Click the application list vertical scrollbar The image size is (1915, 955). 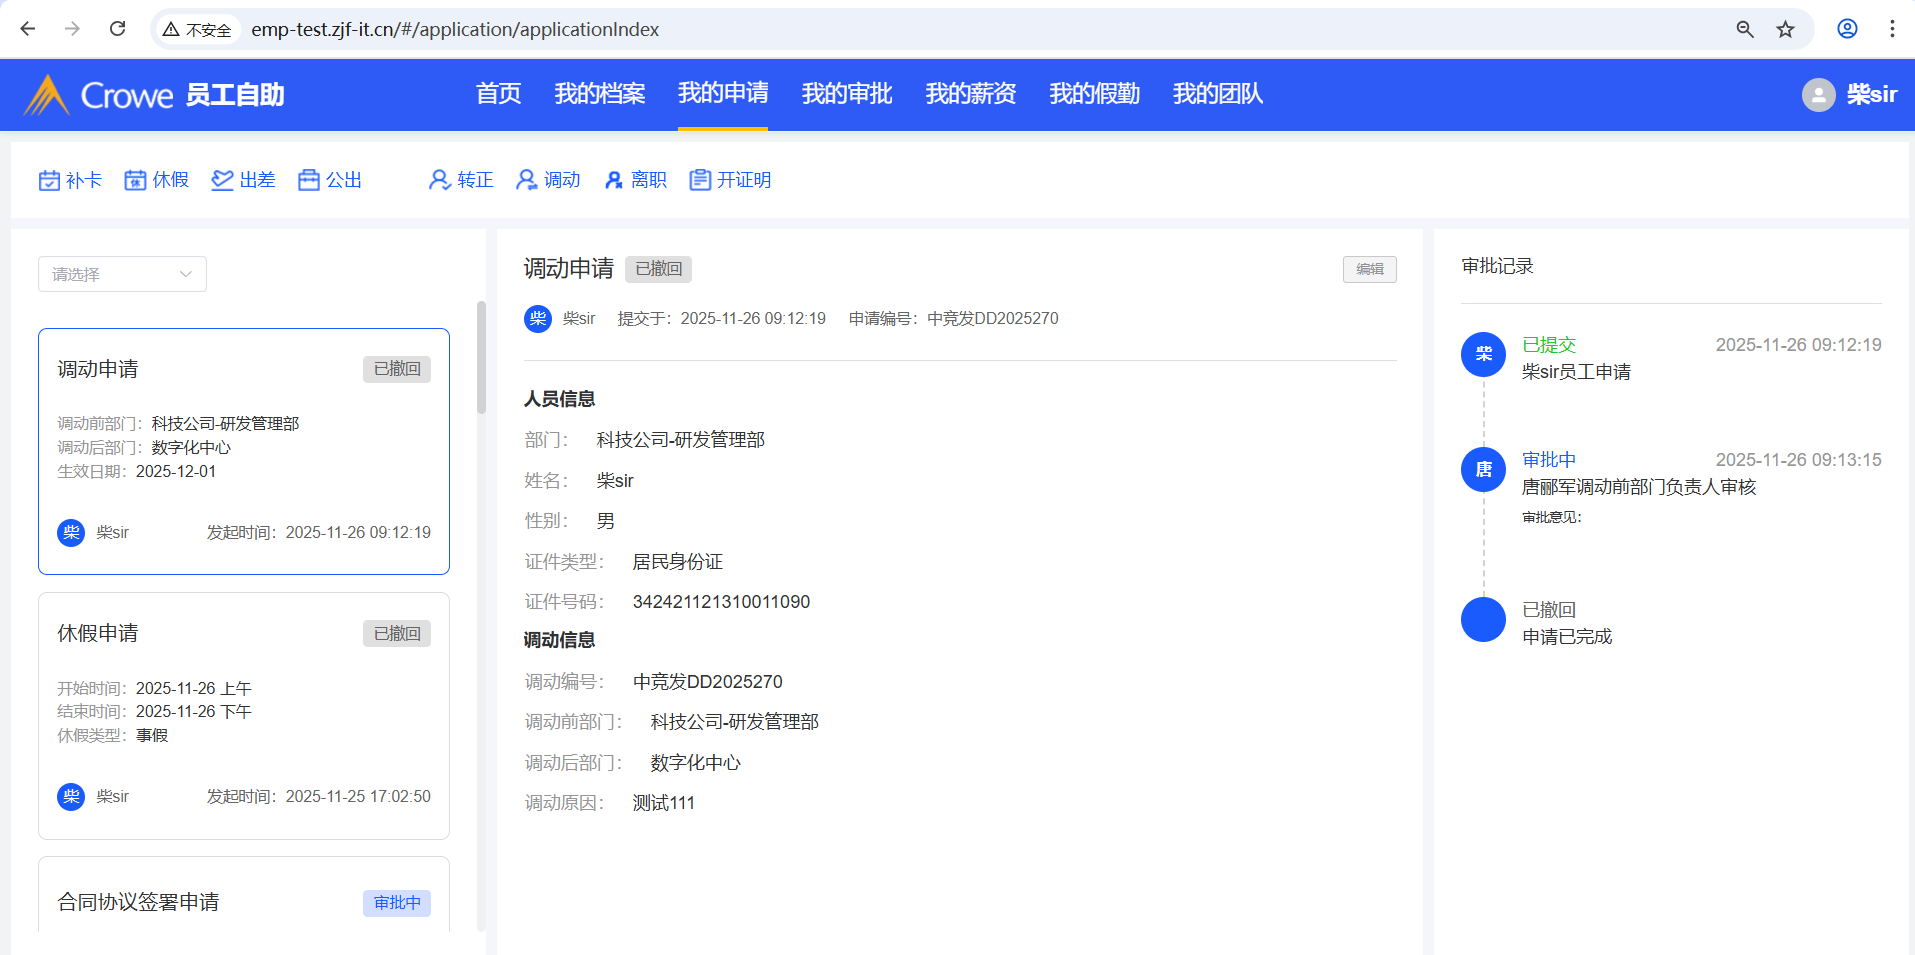481,357
